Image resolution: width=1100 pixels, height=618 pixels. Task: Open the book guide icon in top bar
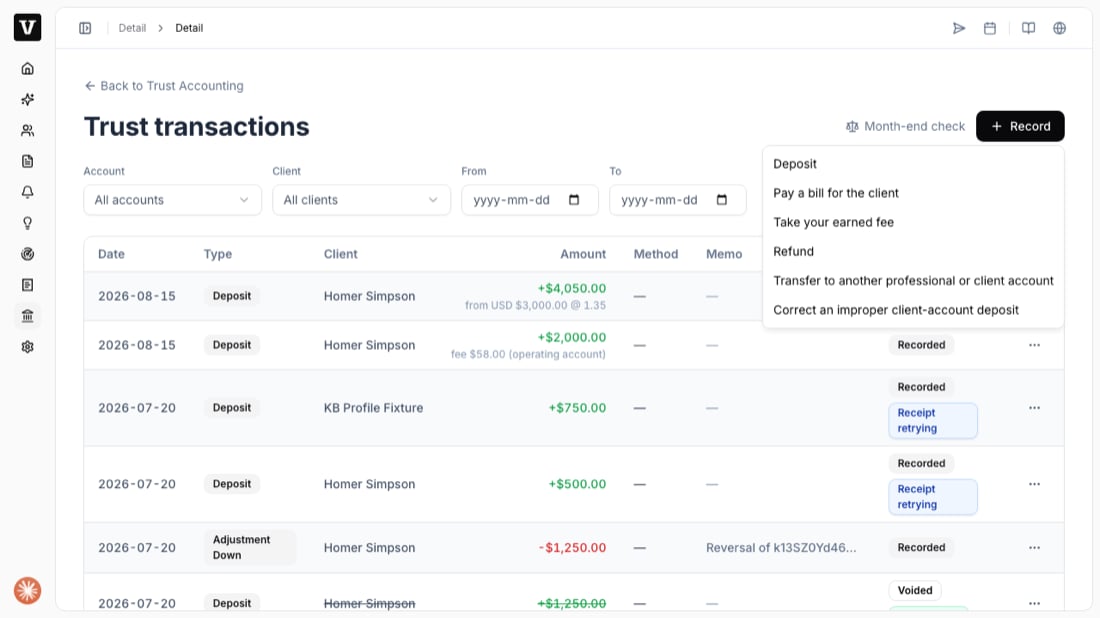coord(1028,28)
